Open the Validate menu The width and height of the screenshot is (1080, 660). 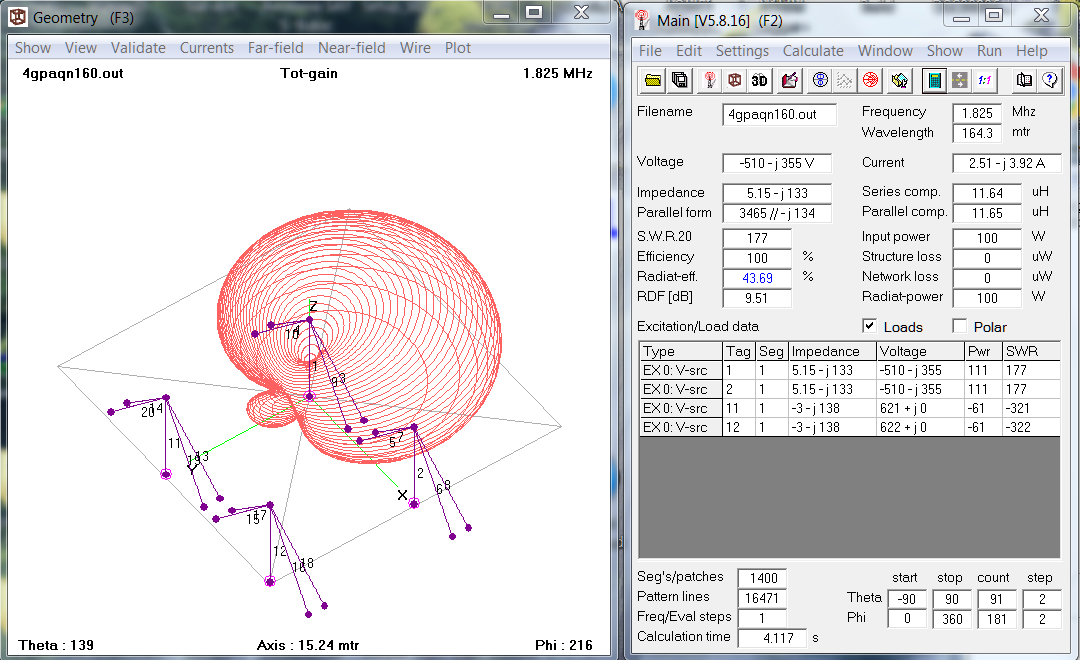pos(138,48)
